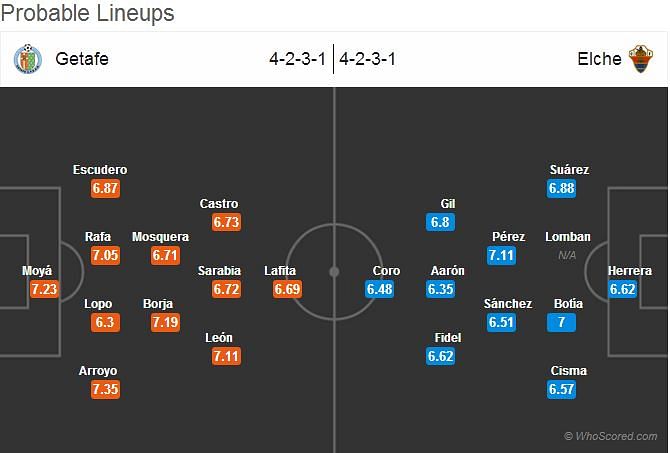This screenshot has height=453, width=670.
Task: Click Botía's rating badge showing 7
Action: [x=561, y=322]
